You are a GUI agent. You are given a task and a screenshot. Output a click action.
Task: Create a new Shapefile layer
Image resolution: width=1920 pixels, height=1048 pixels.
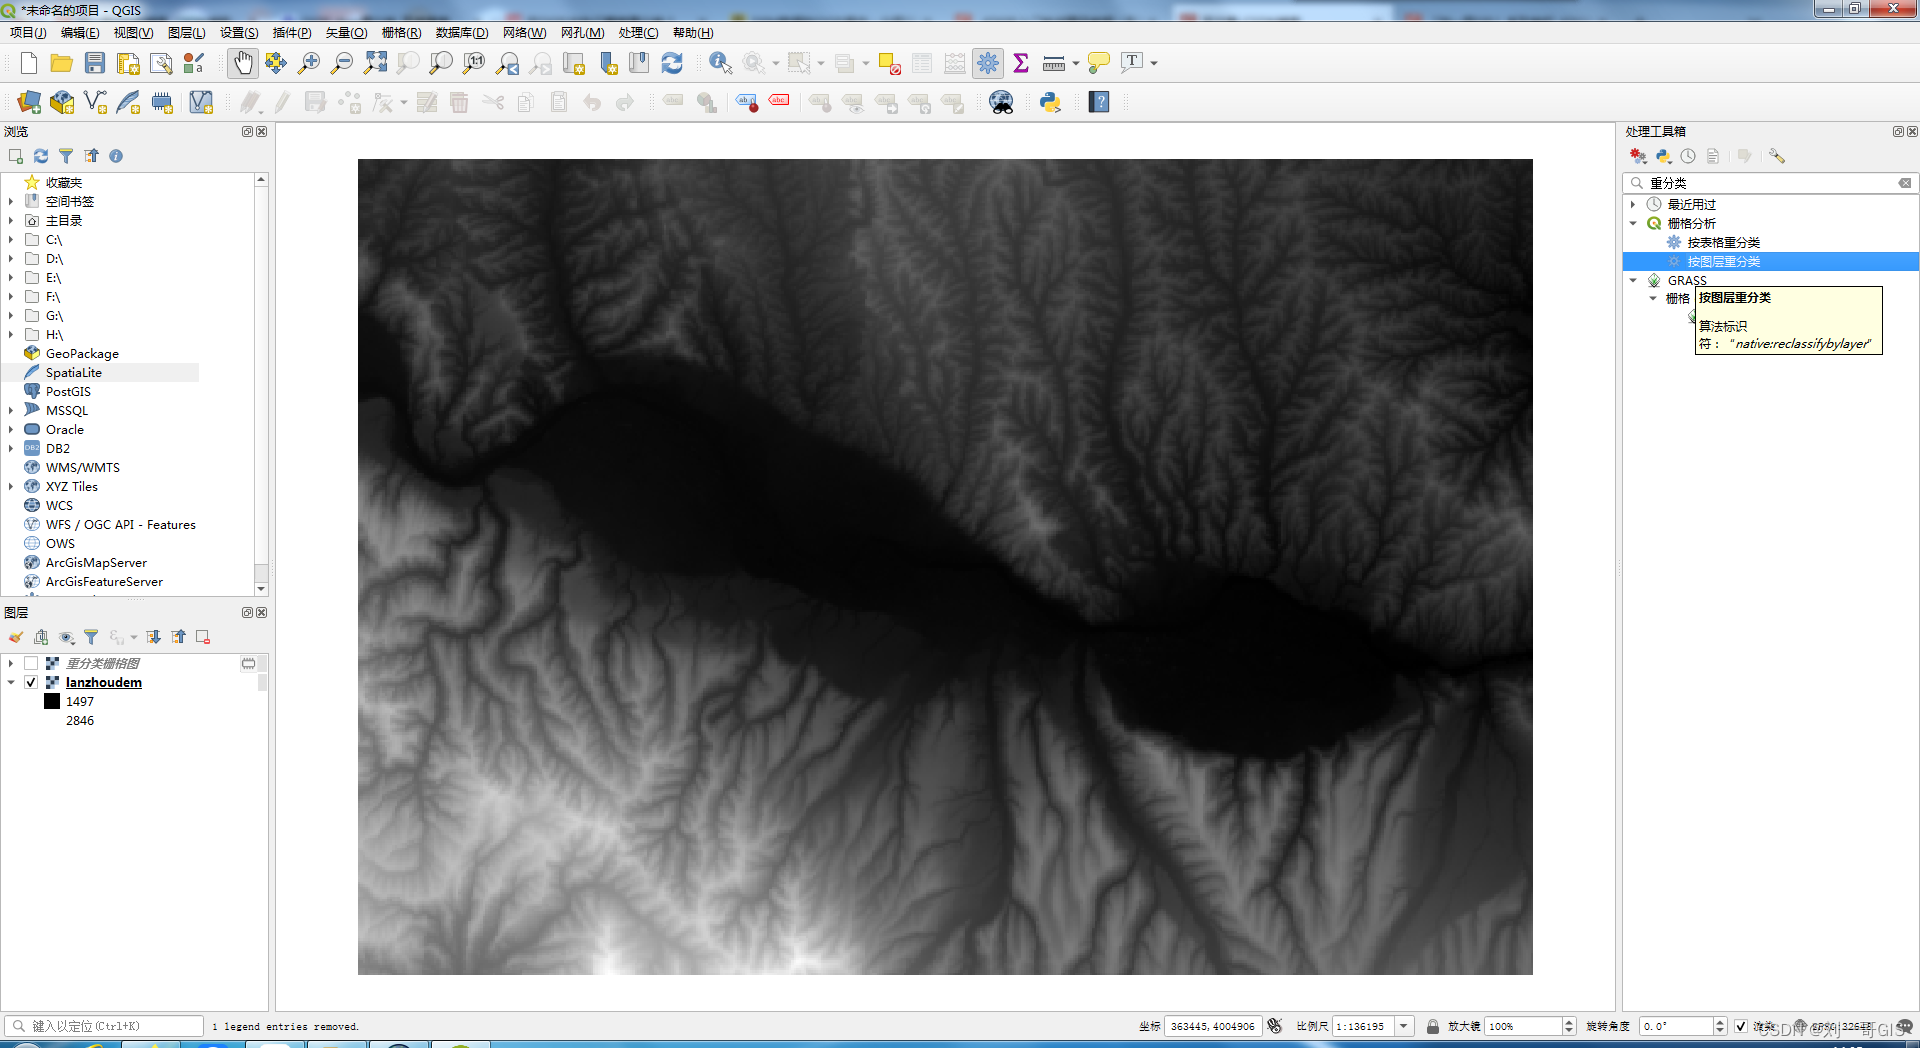(x=96, y=102)
